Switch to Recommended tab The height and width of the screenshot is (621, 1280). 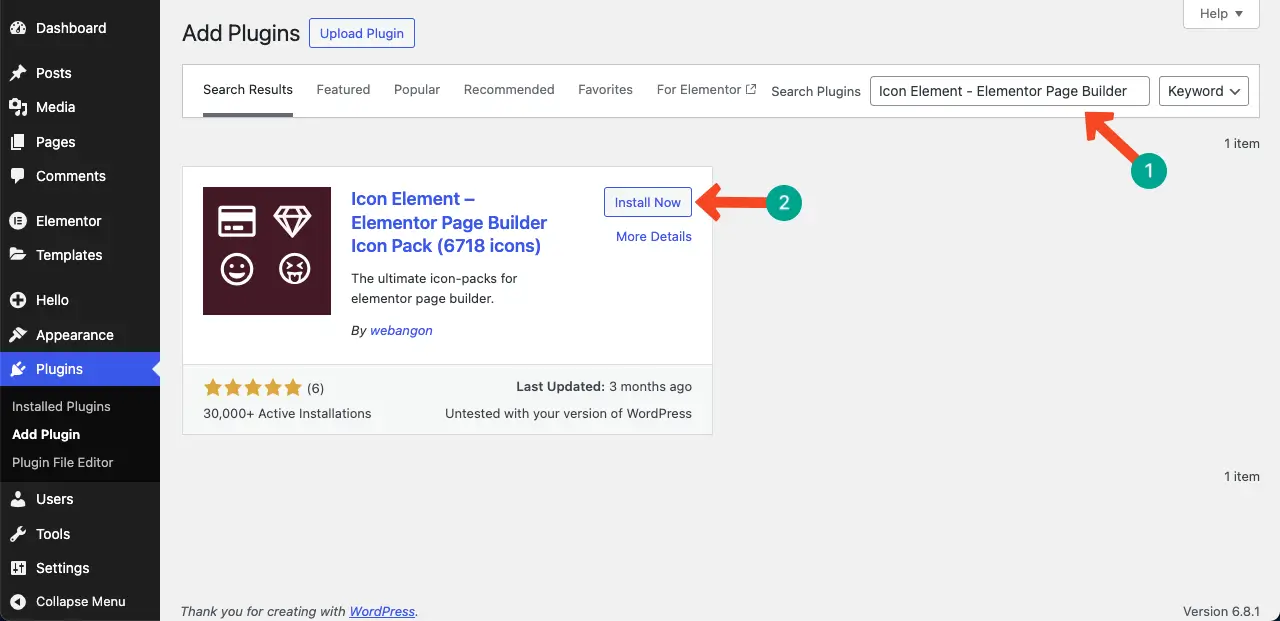point(509,90)
